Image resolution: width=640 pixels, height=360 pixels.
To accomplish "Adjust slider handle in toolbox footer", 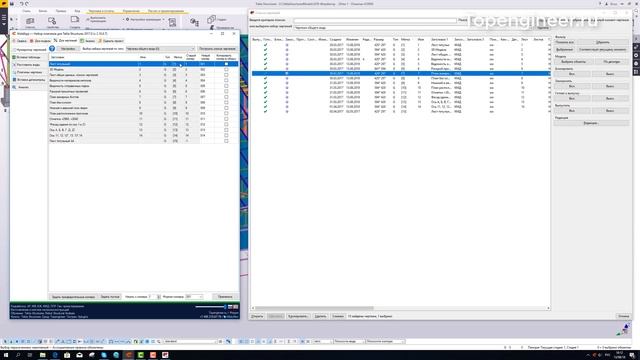I will pyautogui.click(x=225, y=307).
